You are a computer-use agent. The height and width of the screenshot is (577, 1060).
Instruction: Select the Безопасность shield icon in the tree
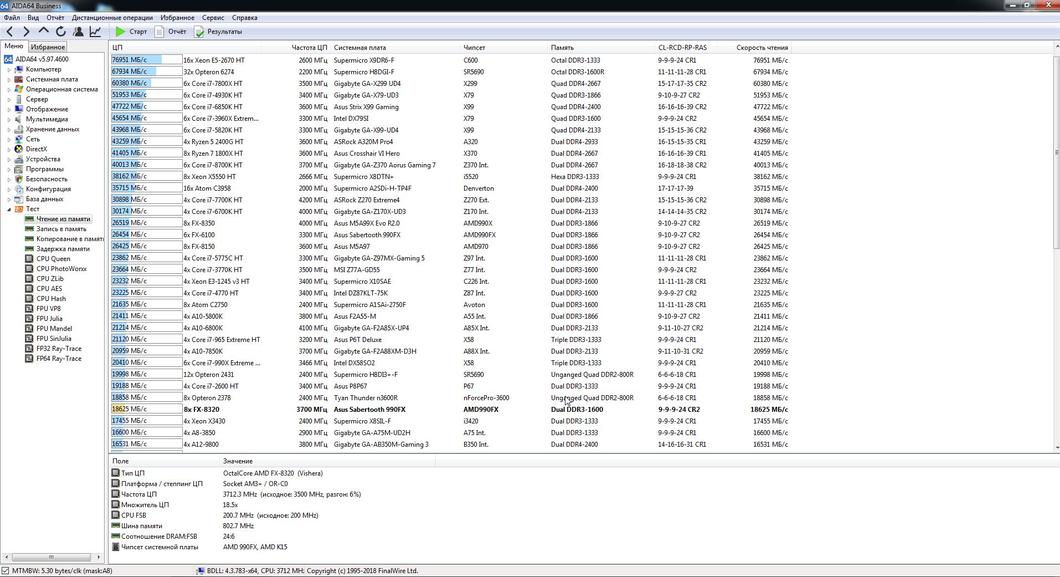pyautogui.click(x=19, y=179)
